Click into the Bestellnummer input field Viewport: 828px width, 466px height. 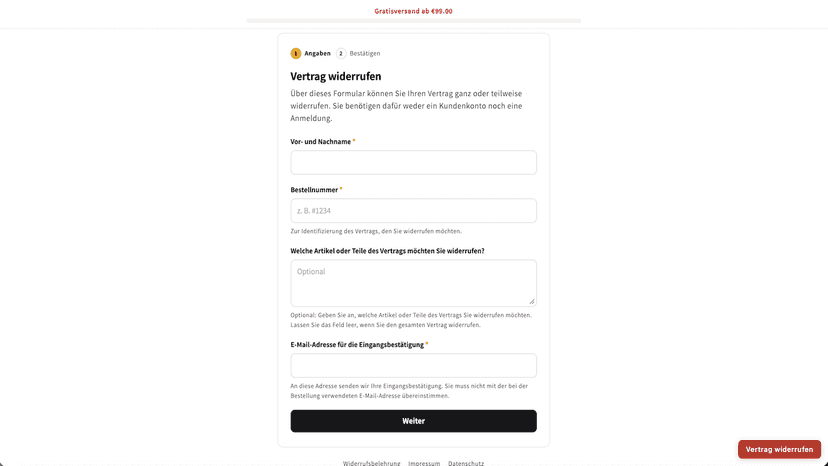413,210
